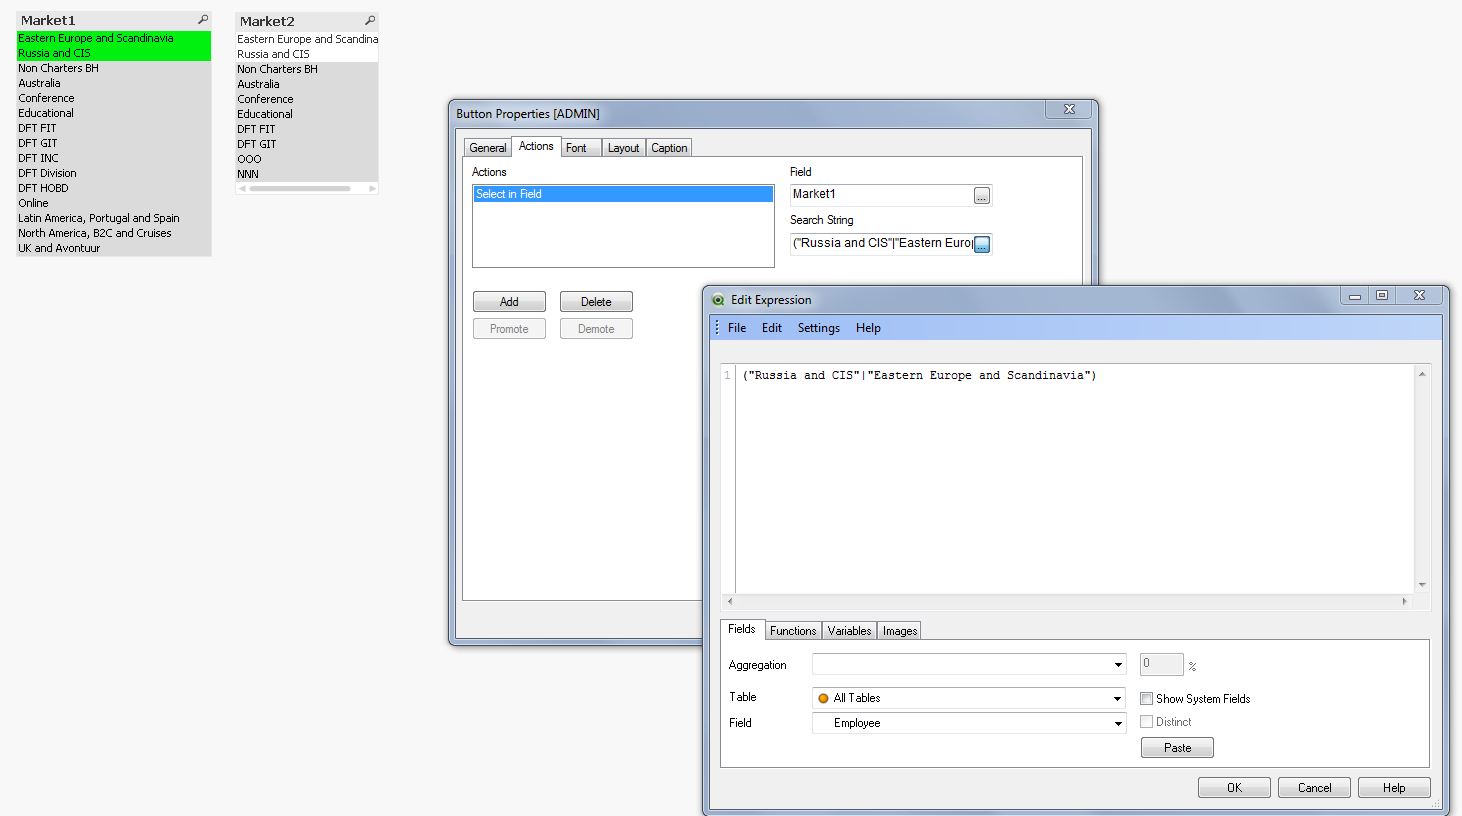Select the Functions tab
The height and width of the screenshot is (816, 1462).
coord(793,631)
